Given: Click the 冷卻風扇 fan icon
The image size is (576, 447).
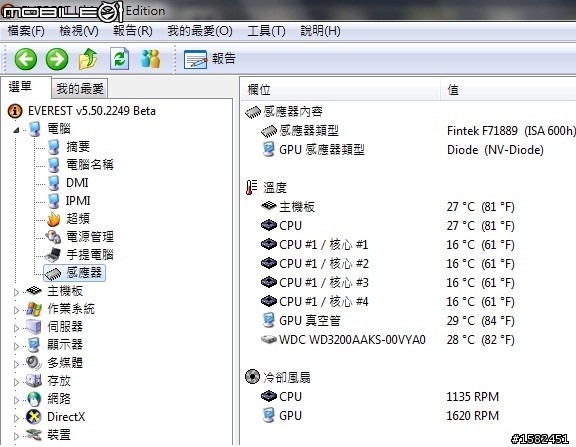Looking at the screenshot, I should [252, 377].
